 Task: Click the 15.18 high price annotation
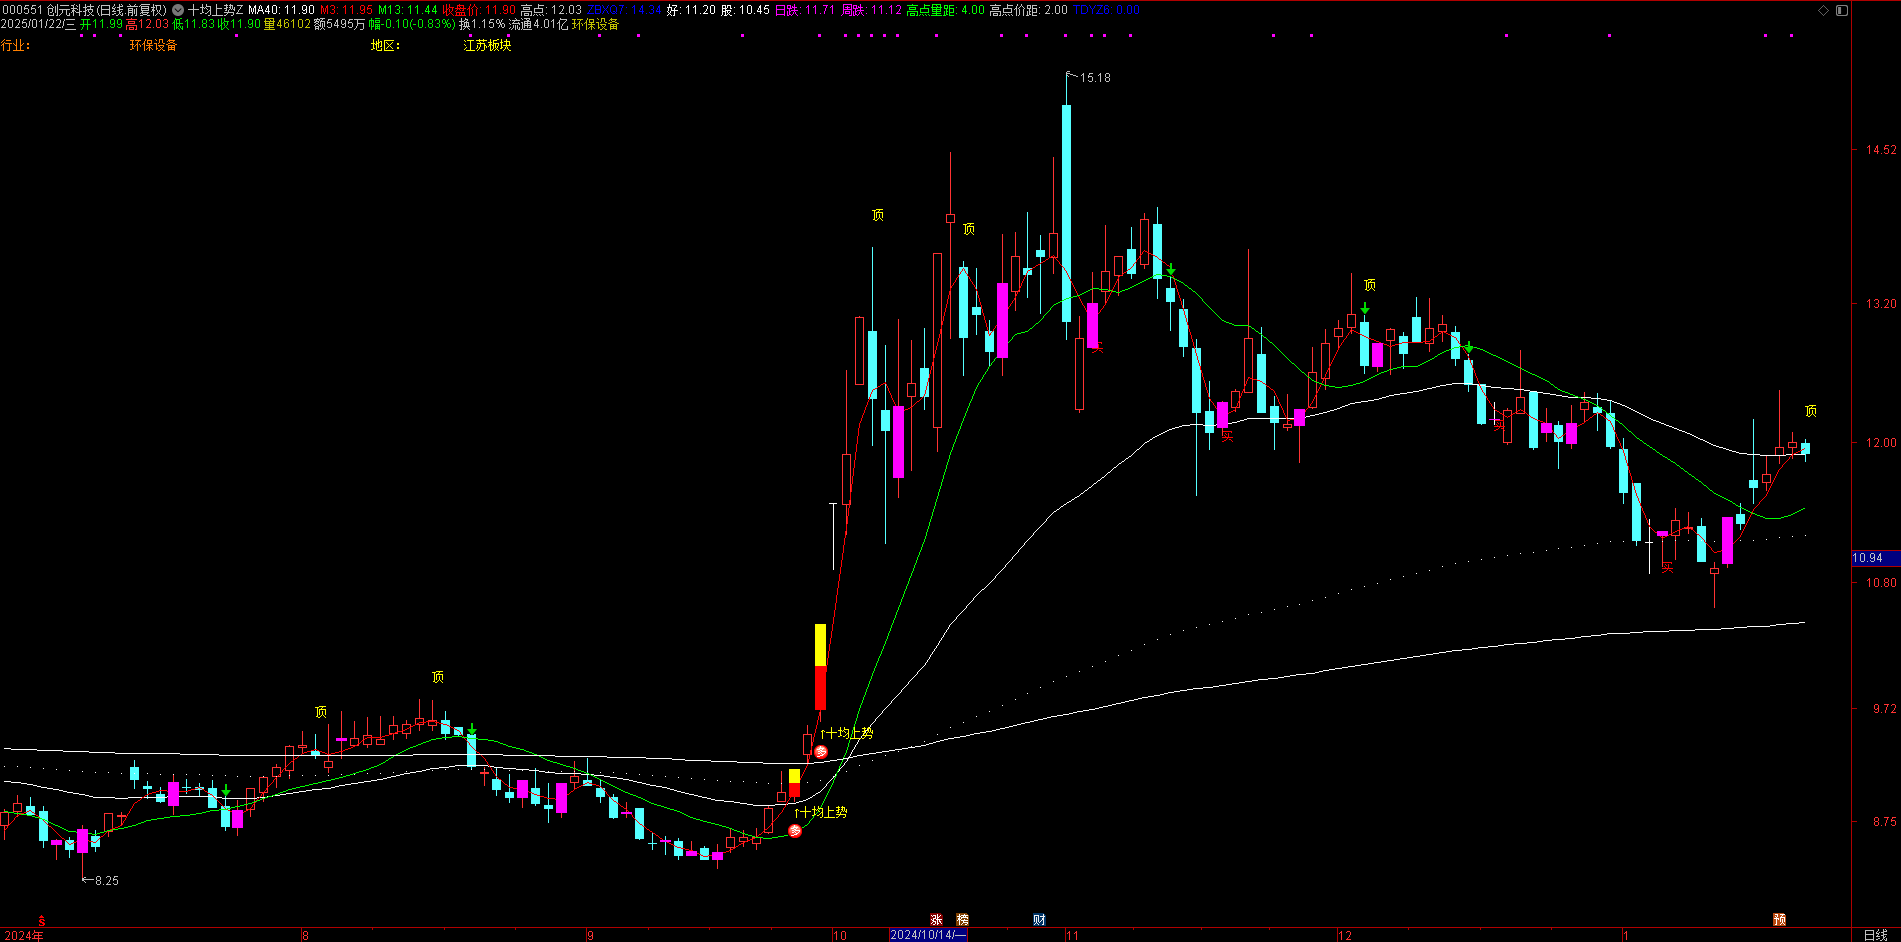coord(1095,78)
